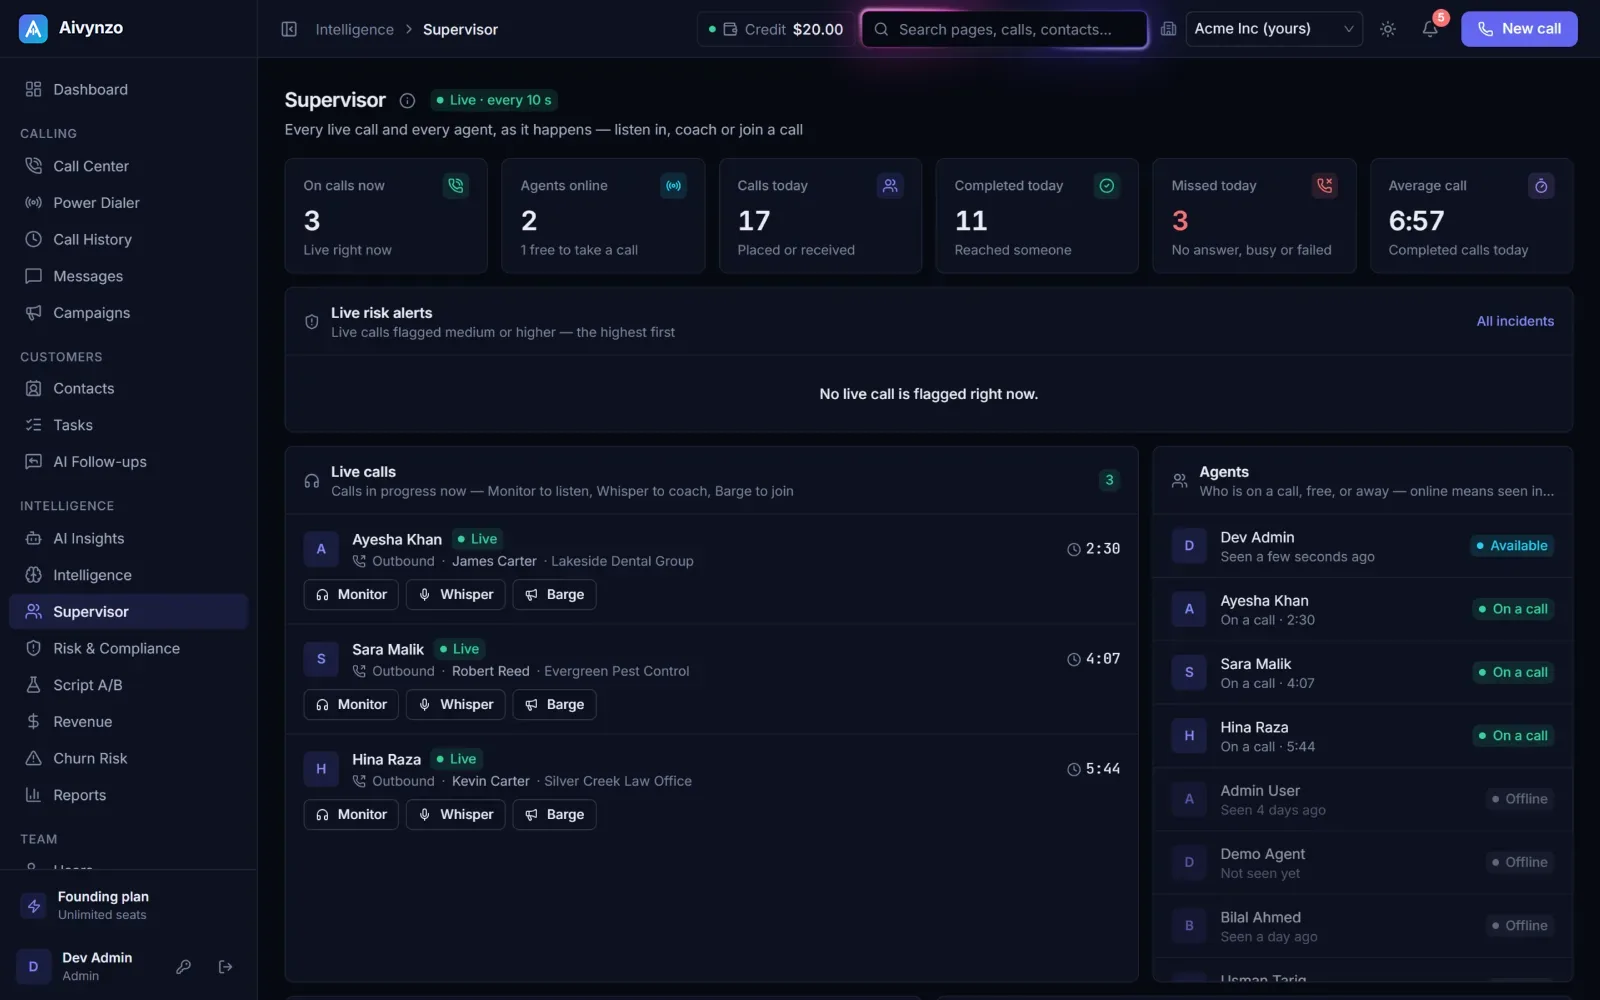Click the broadcast icon on Agents online card
1600x1000 pixels.
(x=674, y=186)
